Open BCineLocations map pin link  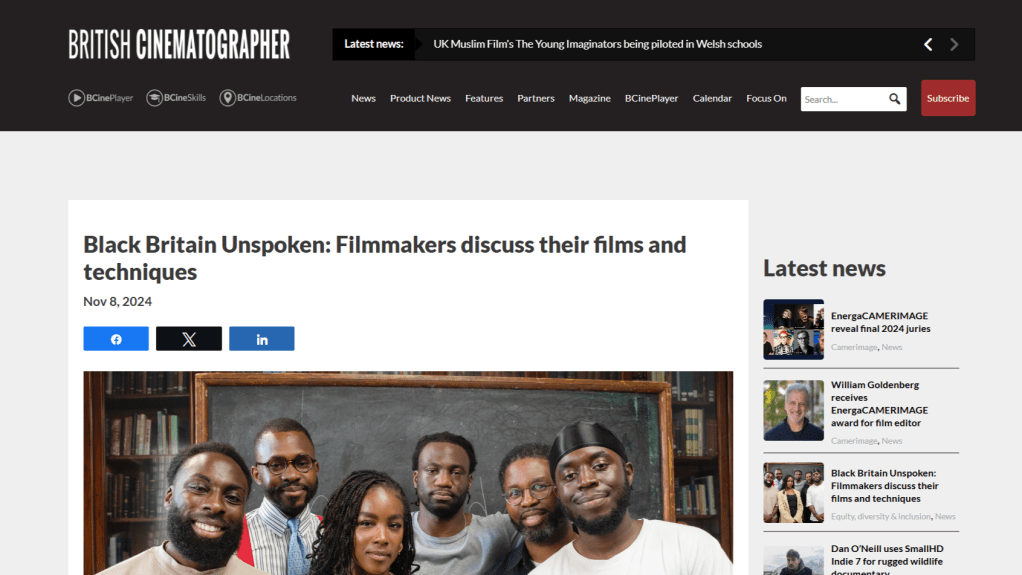(x=258, y=98)
